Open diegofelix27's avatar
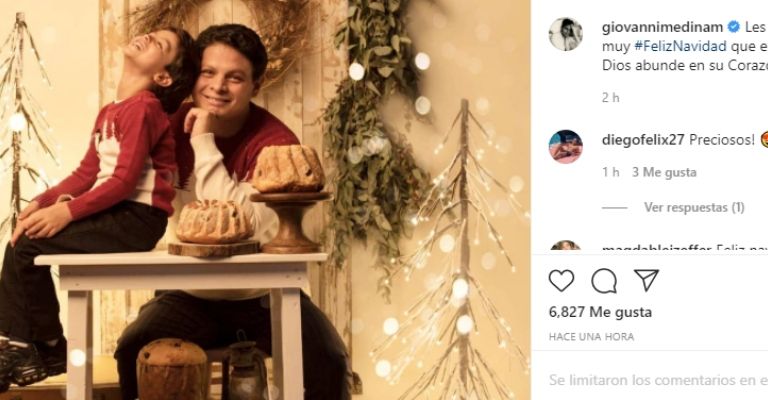 pyautogui.click(x=565, y=146)
